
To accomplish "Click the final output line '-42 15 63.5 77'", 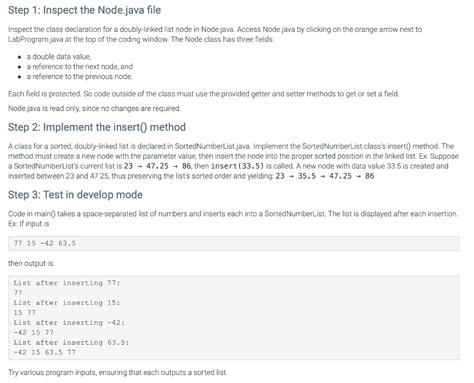I will pyautogui.click(x=45, y=352).
